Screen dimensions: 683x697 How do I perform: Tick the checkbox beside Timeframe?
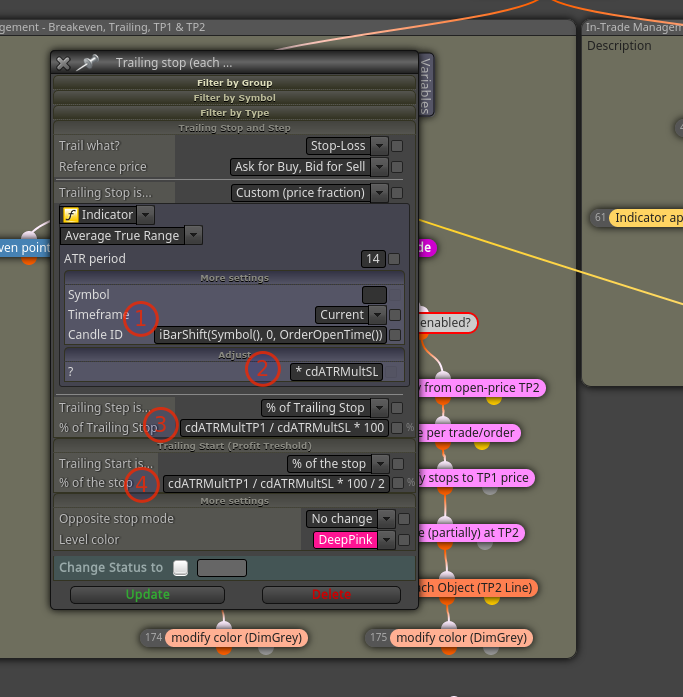click(x=395, y=315)
